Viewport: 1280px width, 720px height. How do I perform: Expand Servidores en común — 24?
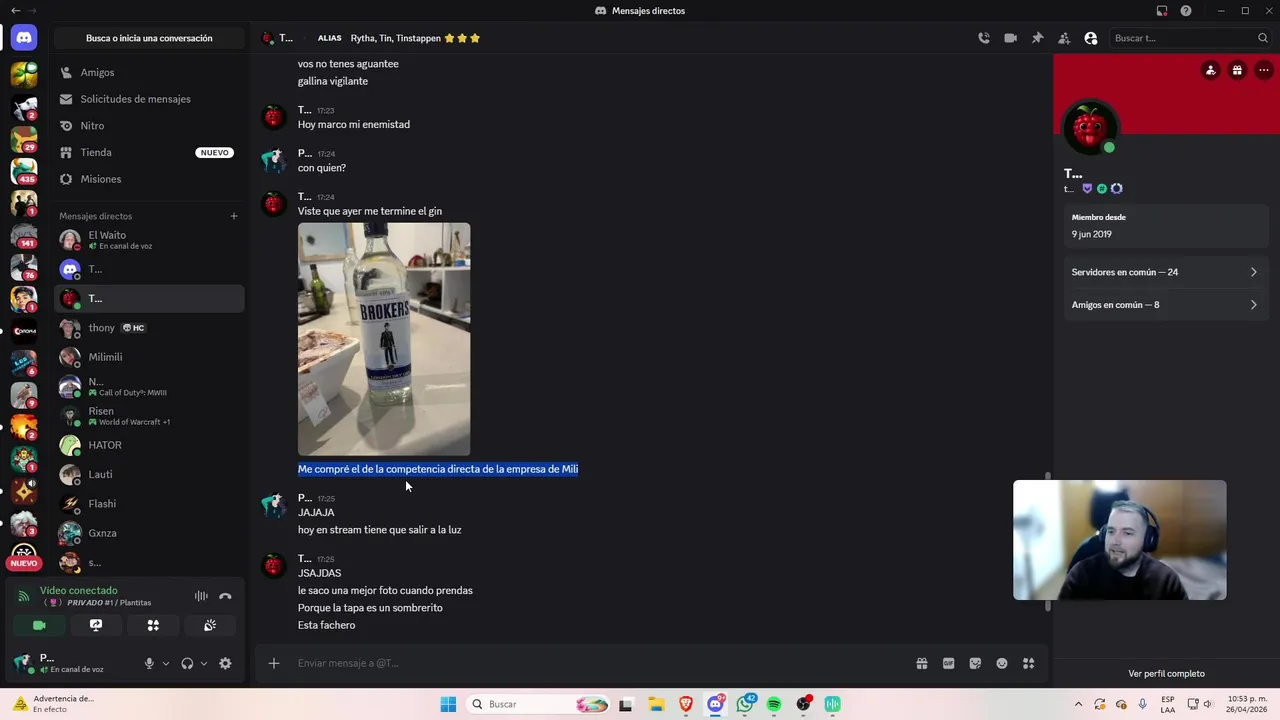[1166, 272]
